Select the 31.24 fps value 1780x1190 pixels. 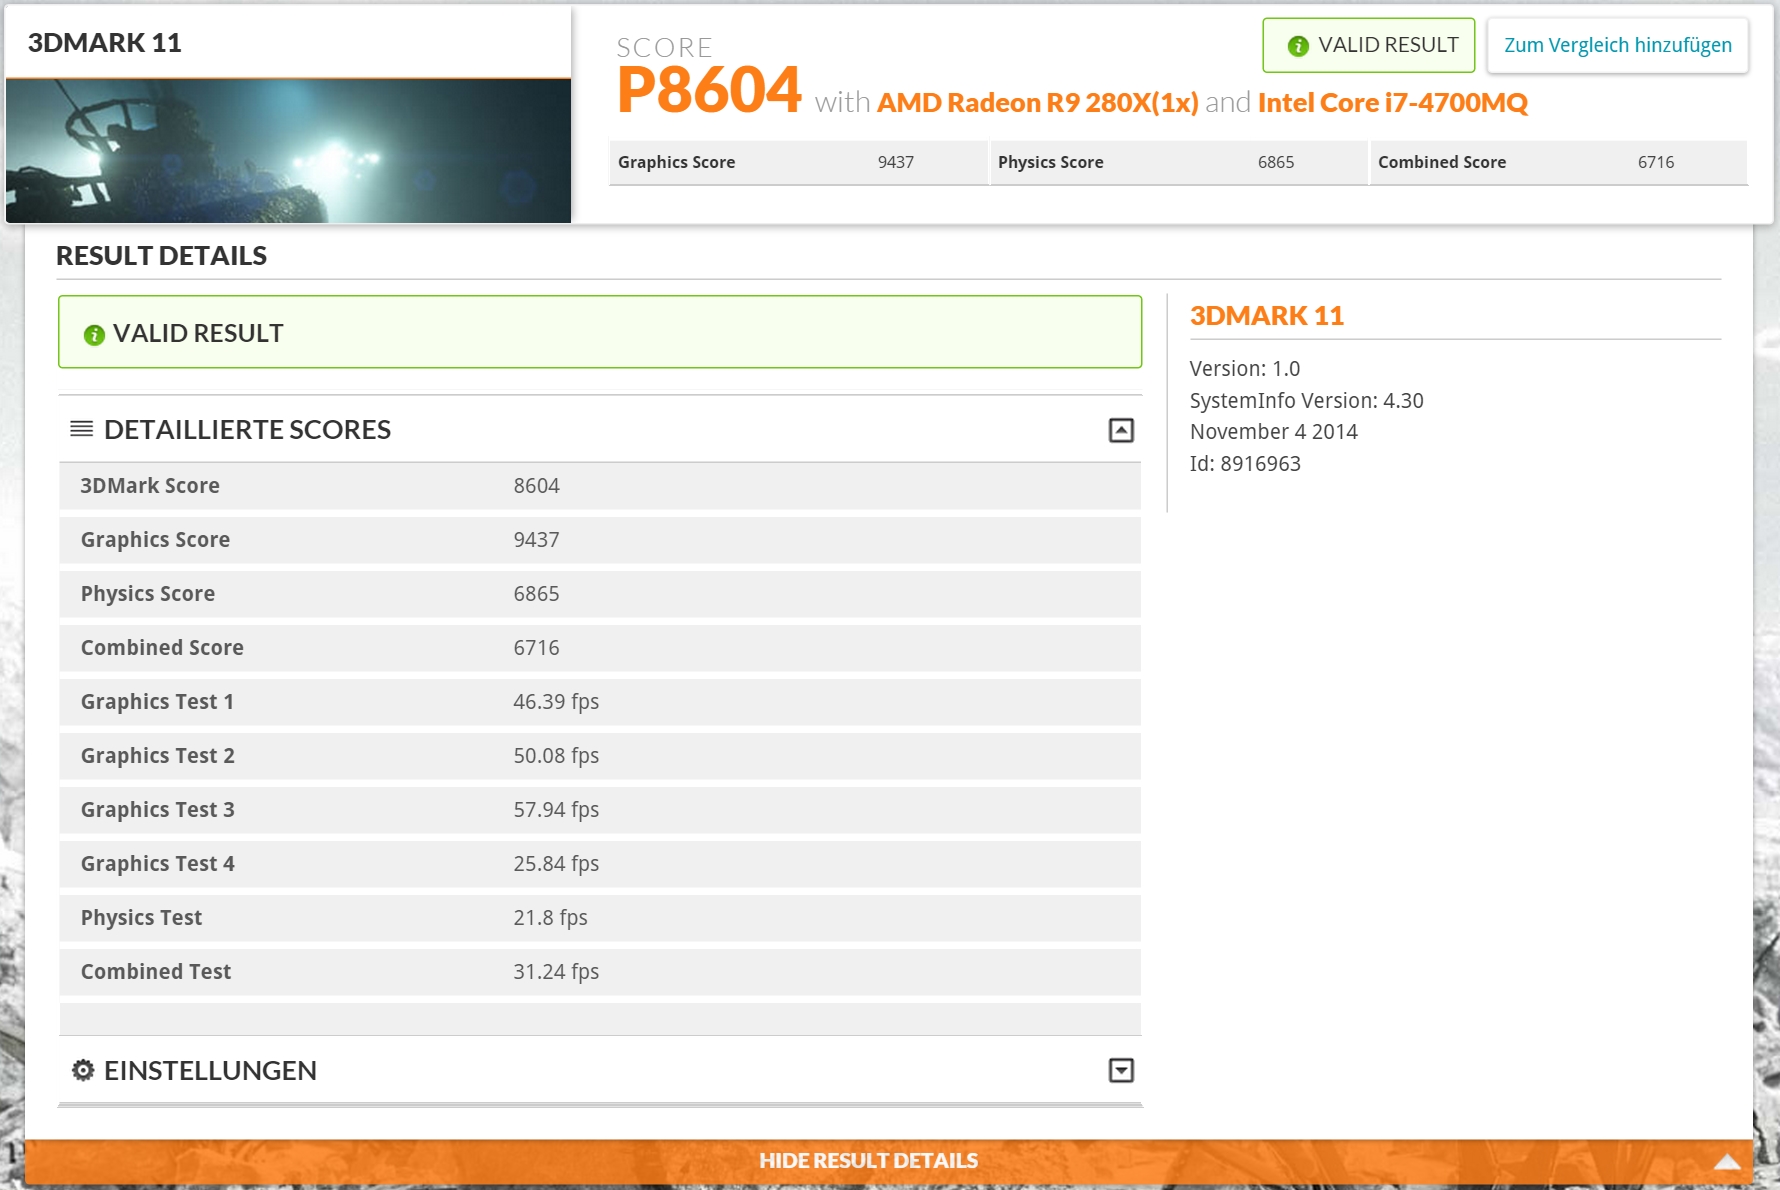(556, 971)
